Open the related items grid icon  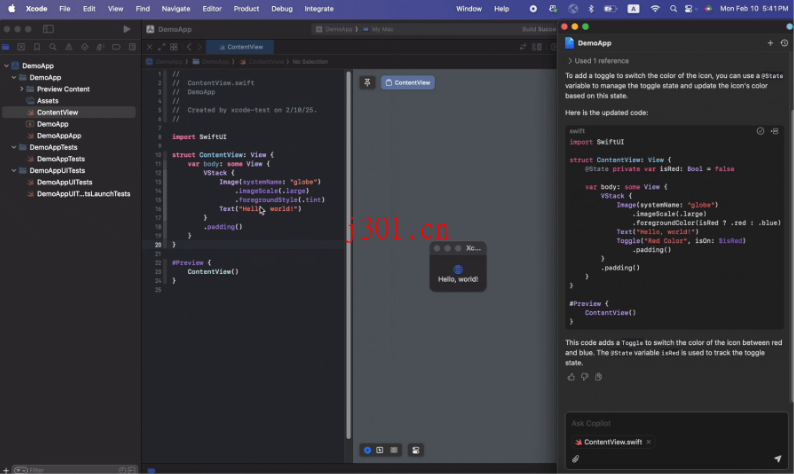click(x=174, y=47)
